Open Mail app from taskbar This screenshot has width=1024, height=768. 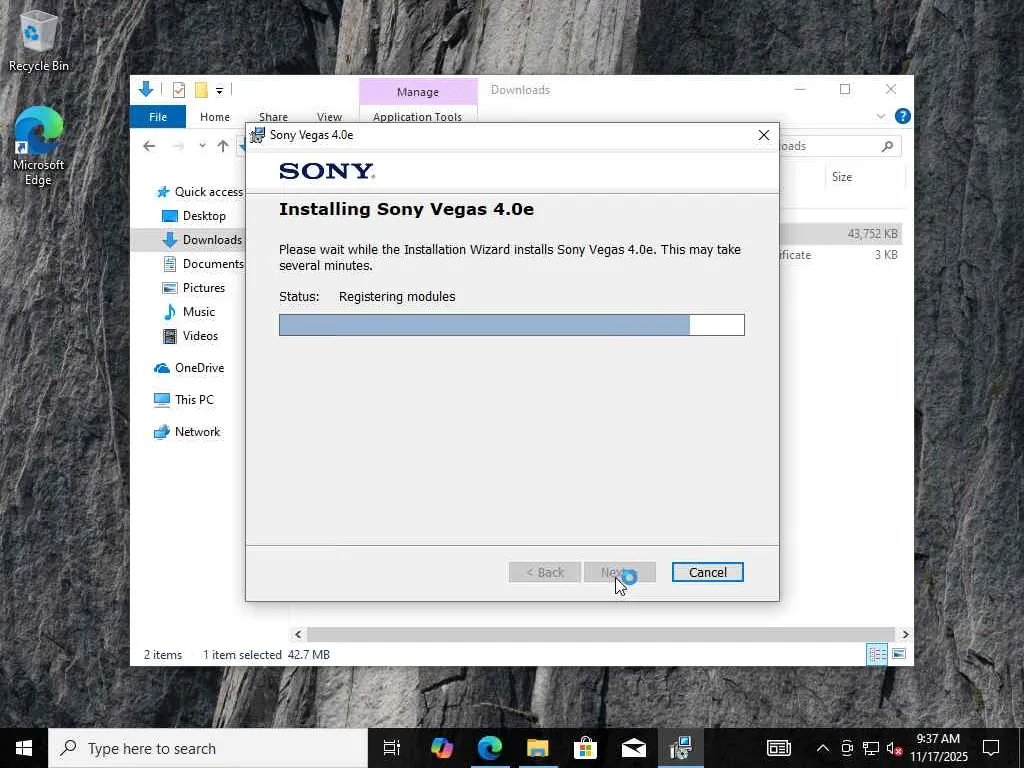tap(633, 748)
